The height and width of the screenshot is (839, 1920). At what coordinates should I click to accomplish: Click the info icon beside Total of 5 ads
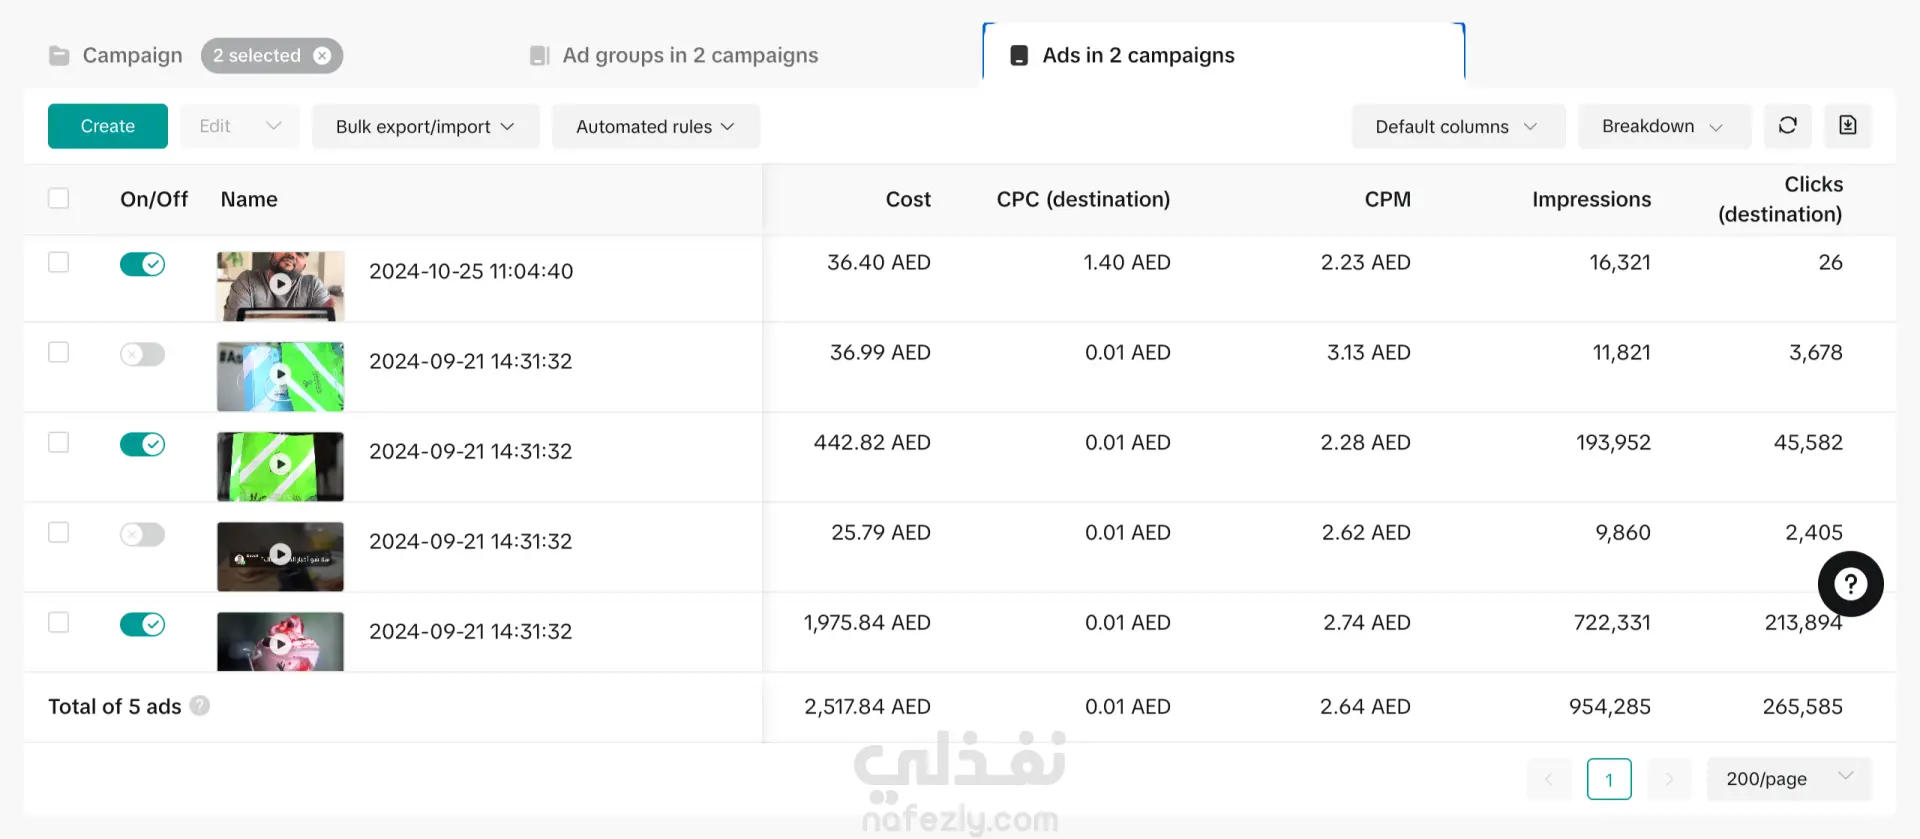[200, 706]
